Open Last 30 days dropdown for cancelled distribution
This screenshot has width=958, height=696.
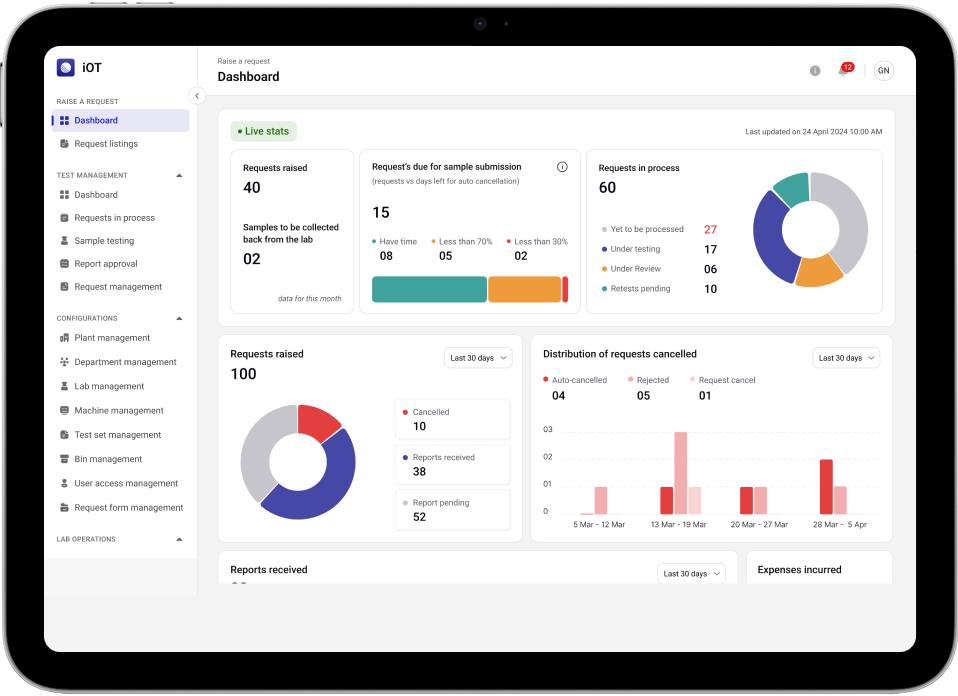tap(846, 358)
